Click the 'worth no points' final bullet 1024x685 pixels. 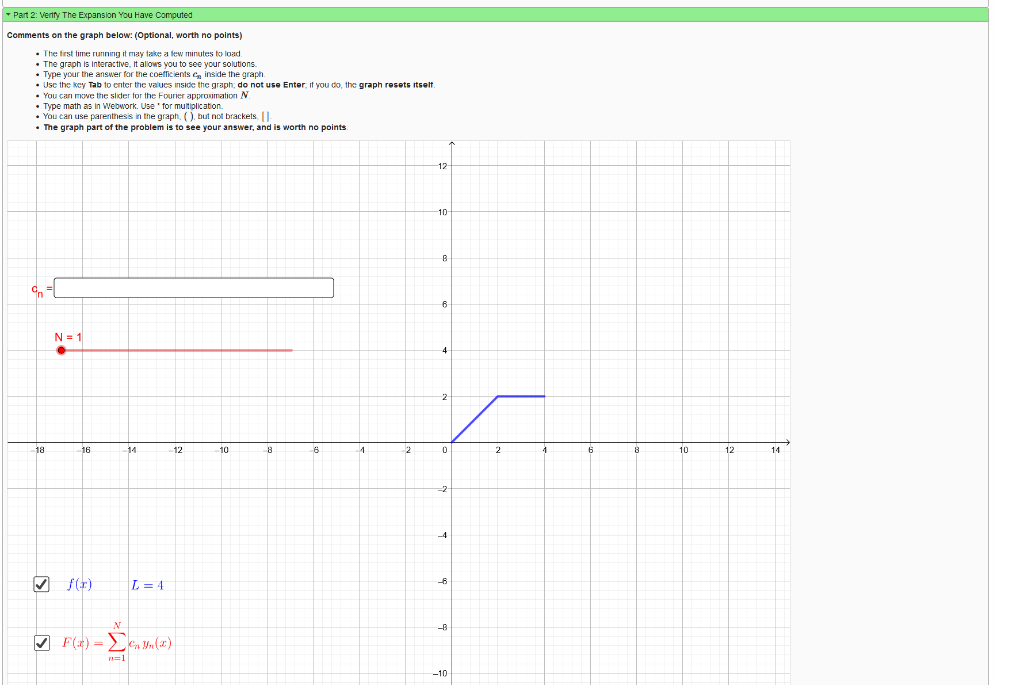195,127
